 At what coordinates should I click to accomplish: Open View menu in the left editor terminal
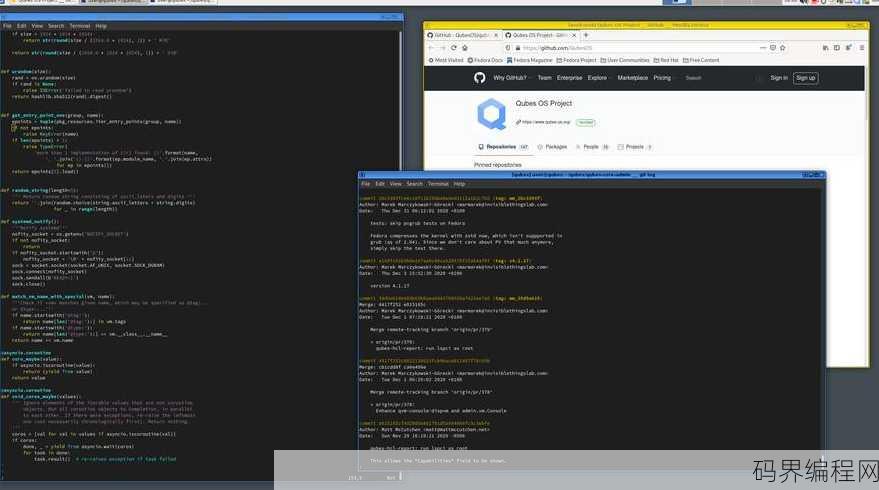pos(37,26)
